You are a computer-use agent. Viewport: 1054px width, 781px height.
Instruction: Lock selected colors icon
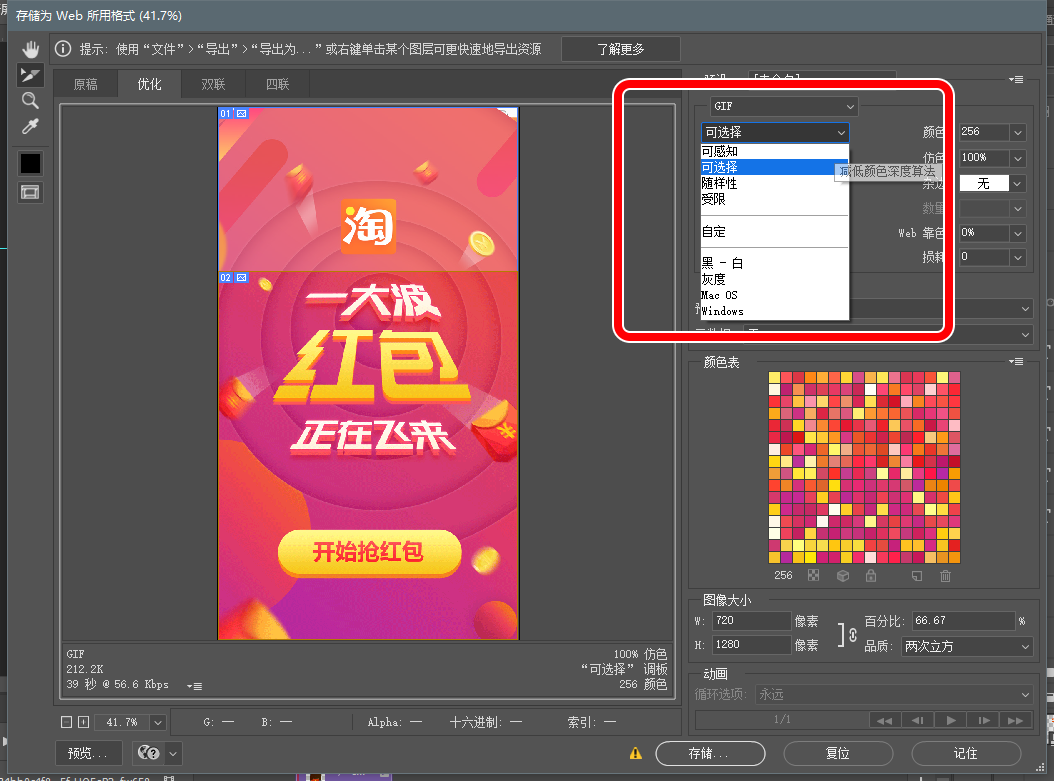(871, 575)
